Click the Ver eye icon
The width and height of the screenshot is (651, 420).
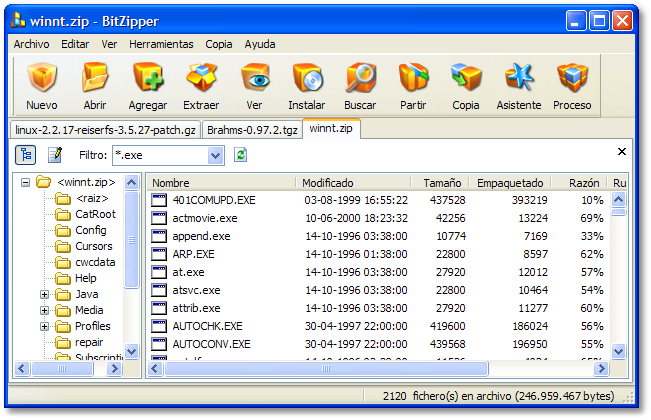[255, 78]
